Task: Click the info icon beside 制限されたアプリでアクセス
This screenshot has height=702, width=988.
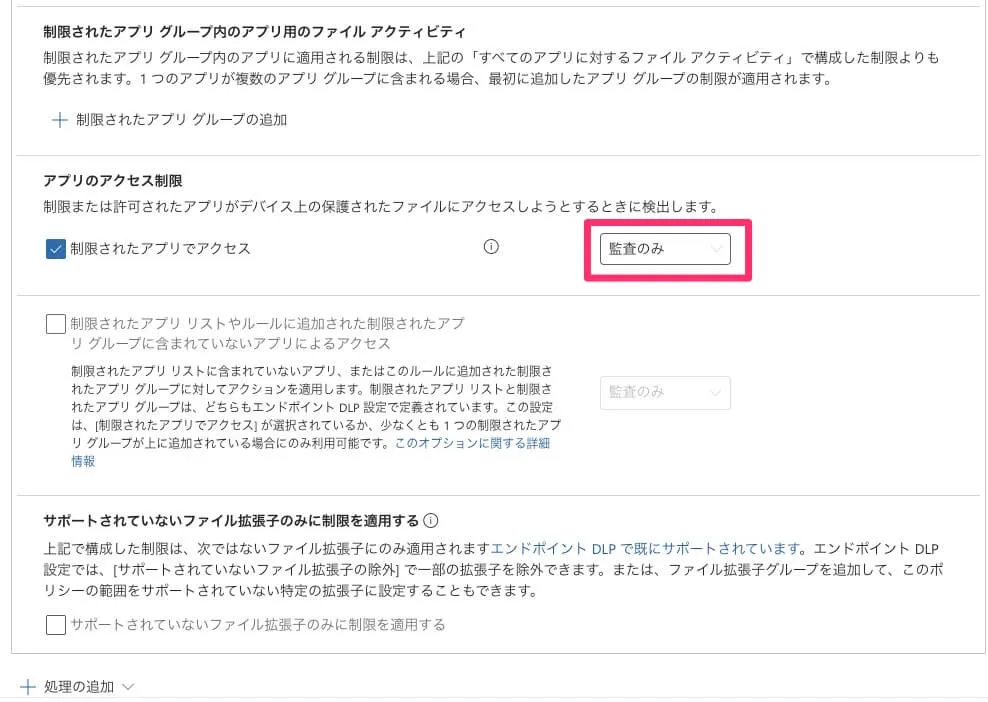Action: pos(491,248)
